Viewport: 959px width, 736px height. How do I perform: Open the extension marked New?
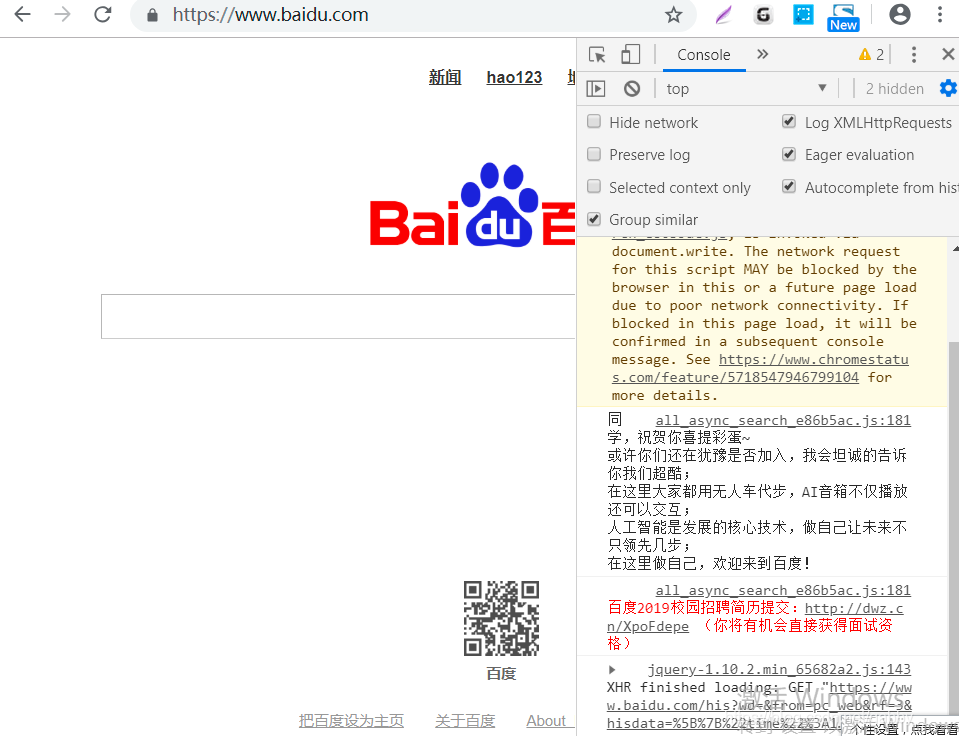click(x=843, y=17)
